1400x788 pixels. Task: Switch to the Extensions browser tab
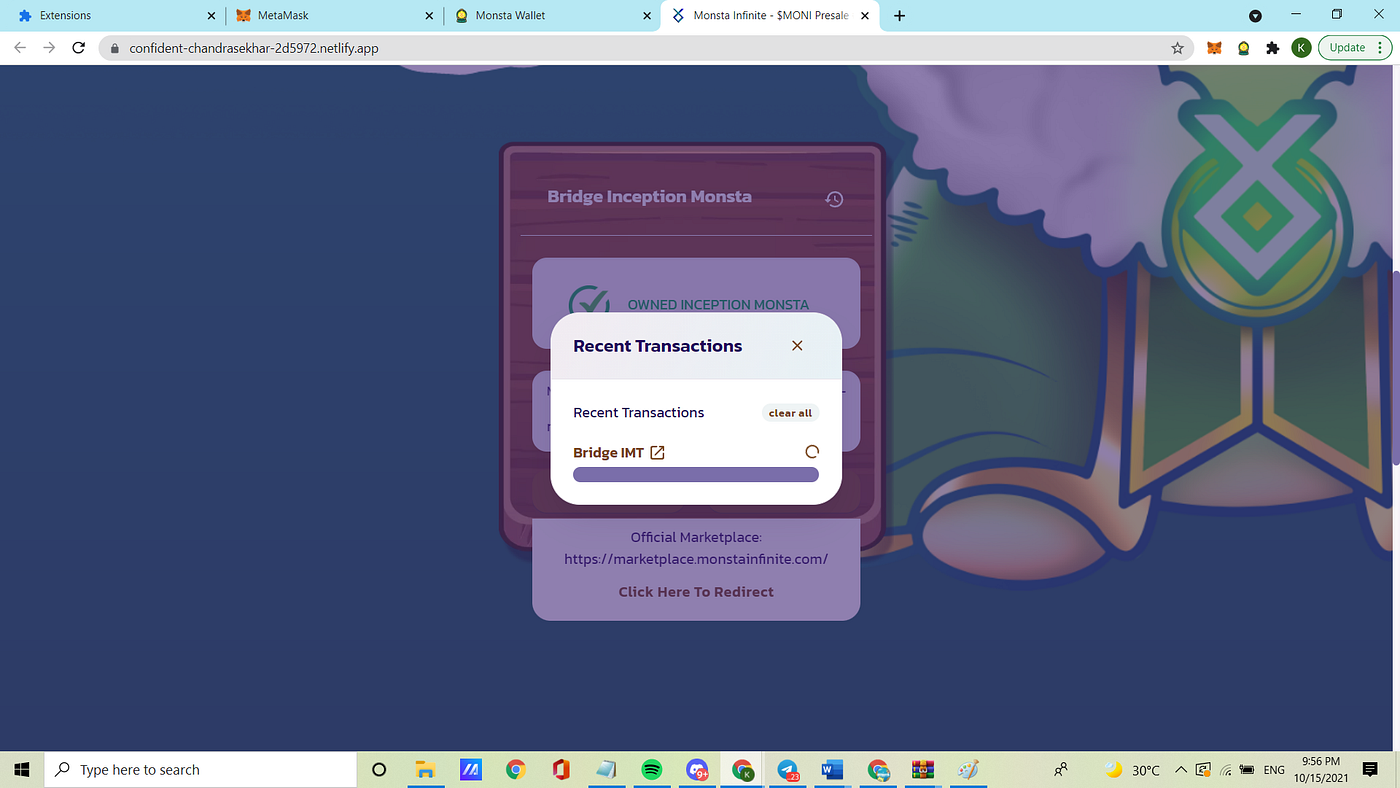pos(116,16)
